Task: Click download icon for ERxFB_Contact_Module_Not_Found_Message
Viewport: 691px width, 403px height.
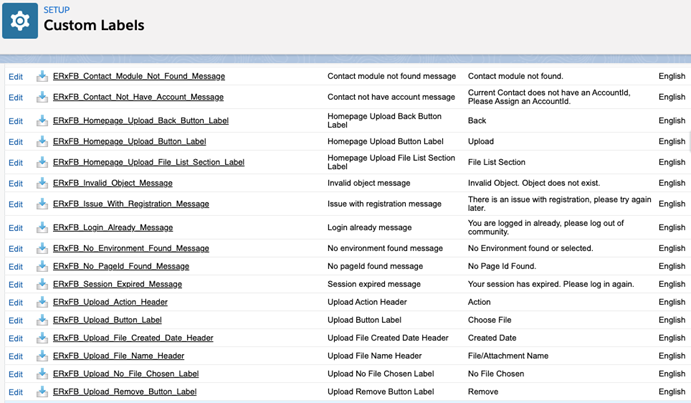Action: click(x=42, y=76)
